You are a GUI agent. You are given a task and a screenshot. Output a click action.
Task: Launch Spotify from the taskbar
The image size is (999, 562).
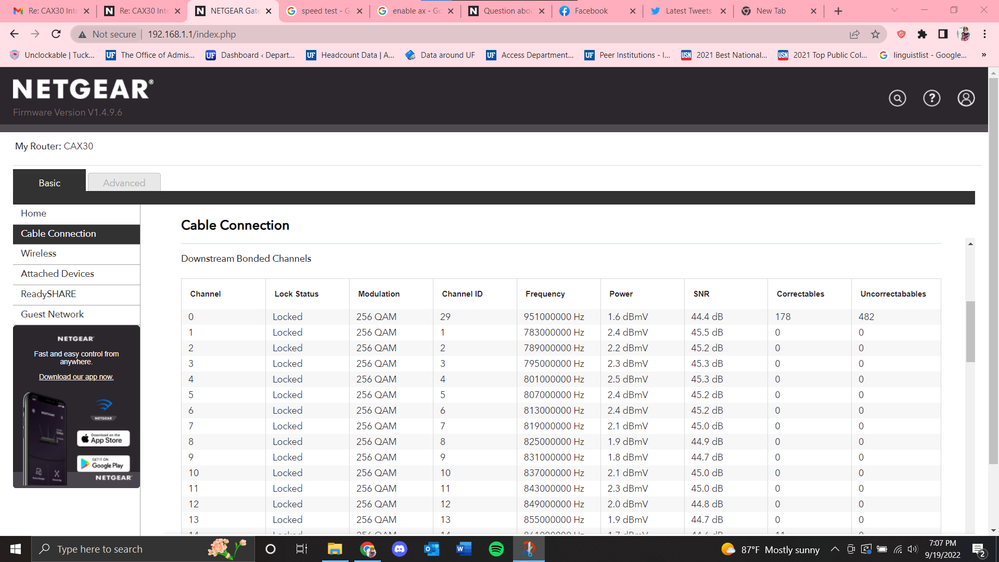coord(496,549)
